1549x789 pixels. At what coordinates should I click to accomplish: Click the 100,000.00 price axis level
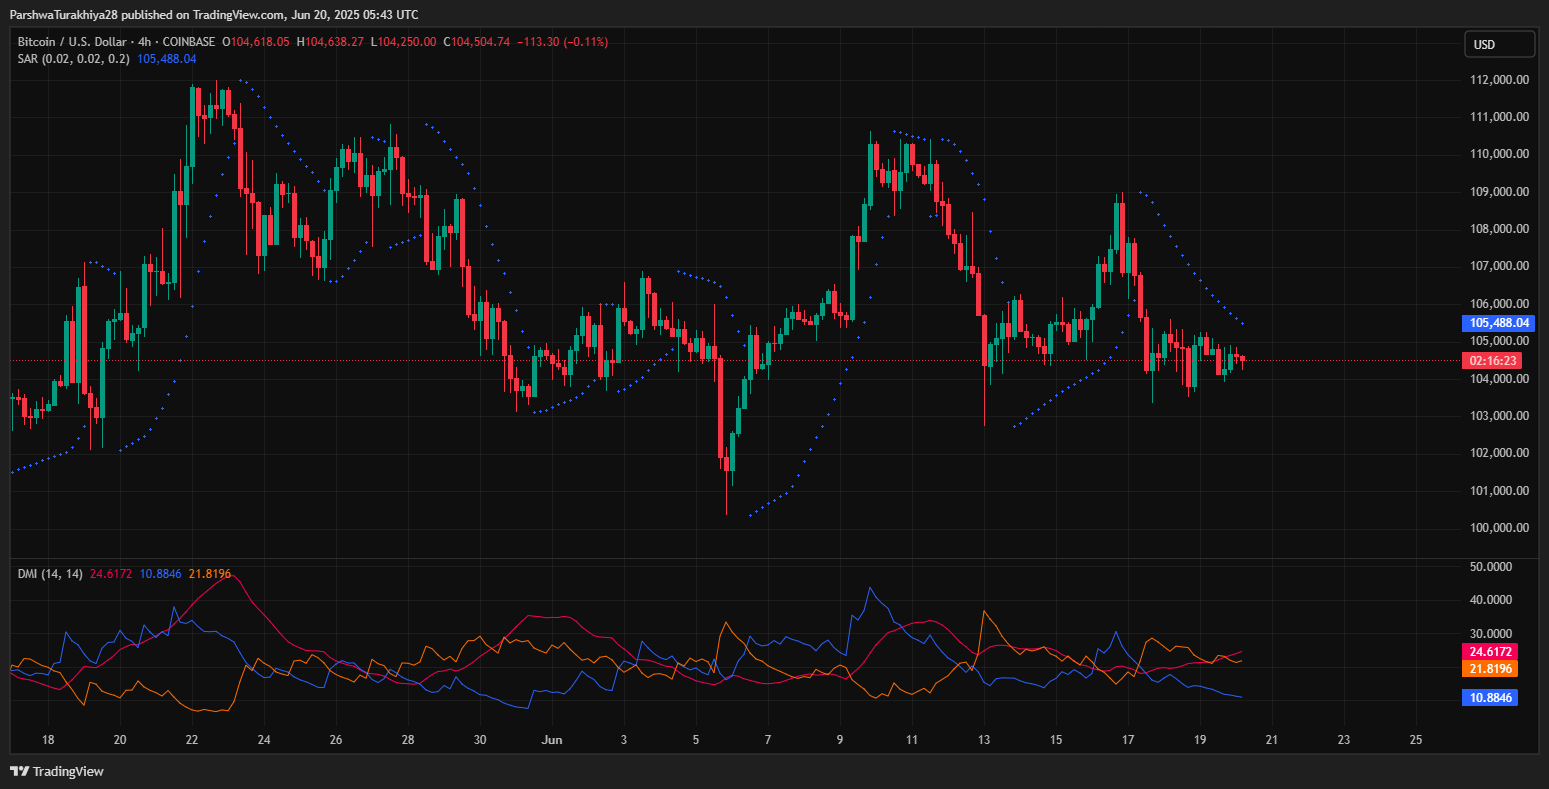point(1497,528)
